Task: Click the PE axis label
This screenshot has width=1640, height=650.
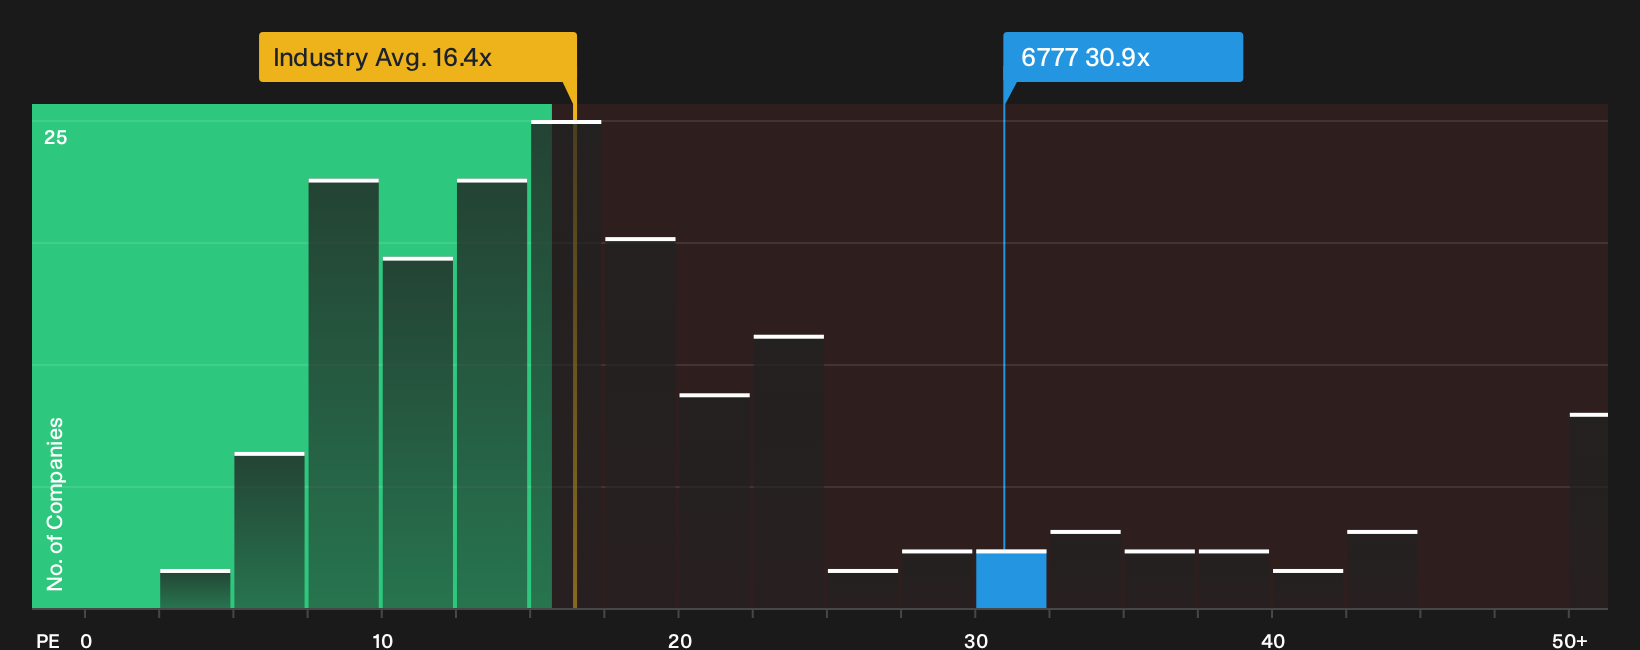Action: (x=48, y=640)
